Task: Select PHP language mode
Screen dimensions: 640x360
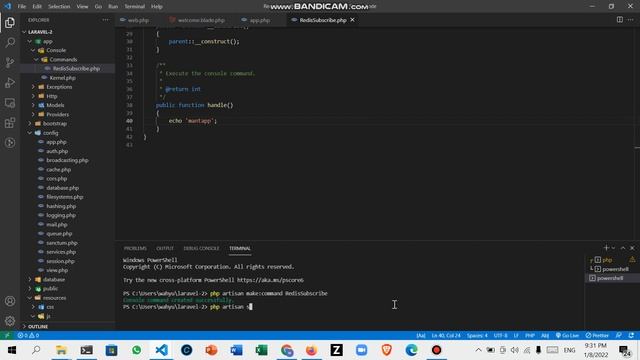Action: point(530,335)
